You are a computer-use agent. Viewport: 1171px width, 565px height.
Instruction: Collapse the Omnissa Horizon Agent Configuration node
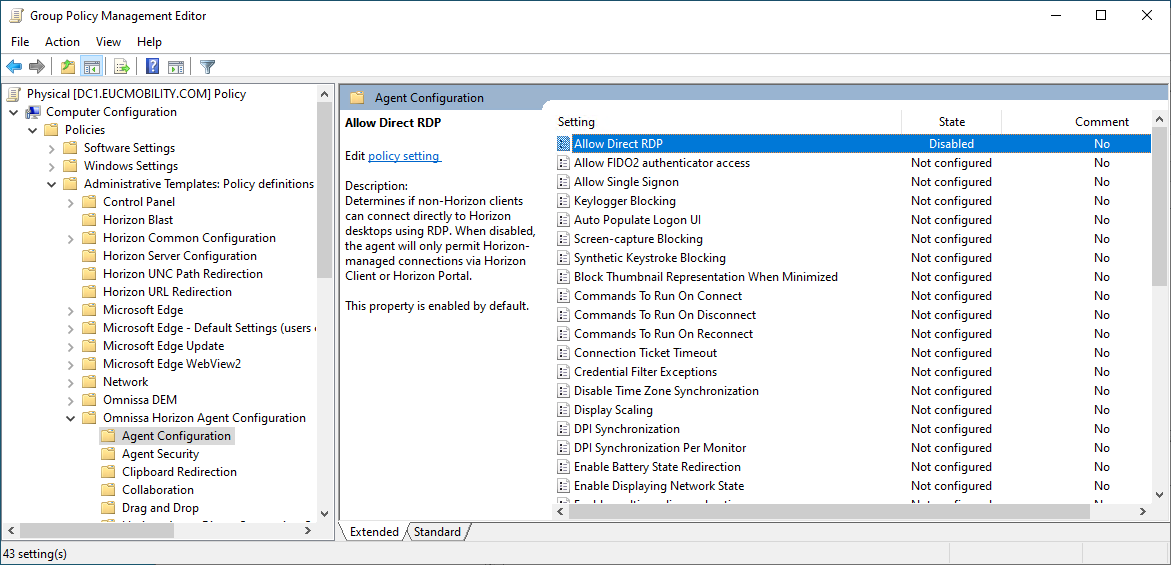click(71, 418)
